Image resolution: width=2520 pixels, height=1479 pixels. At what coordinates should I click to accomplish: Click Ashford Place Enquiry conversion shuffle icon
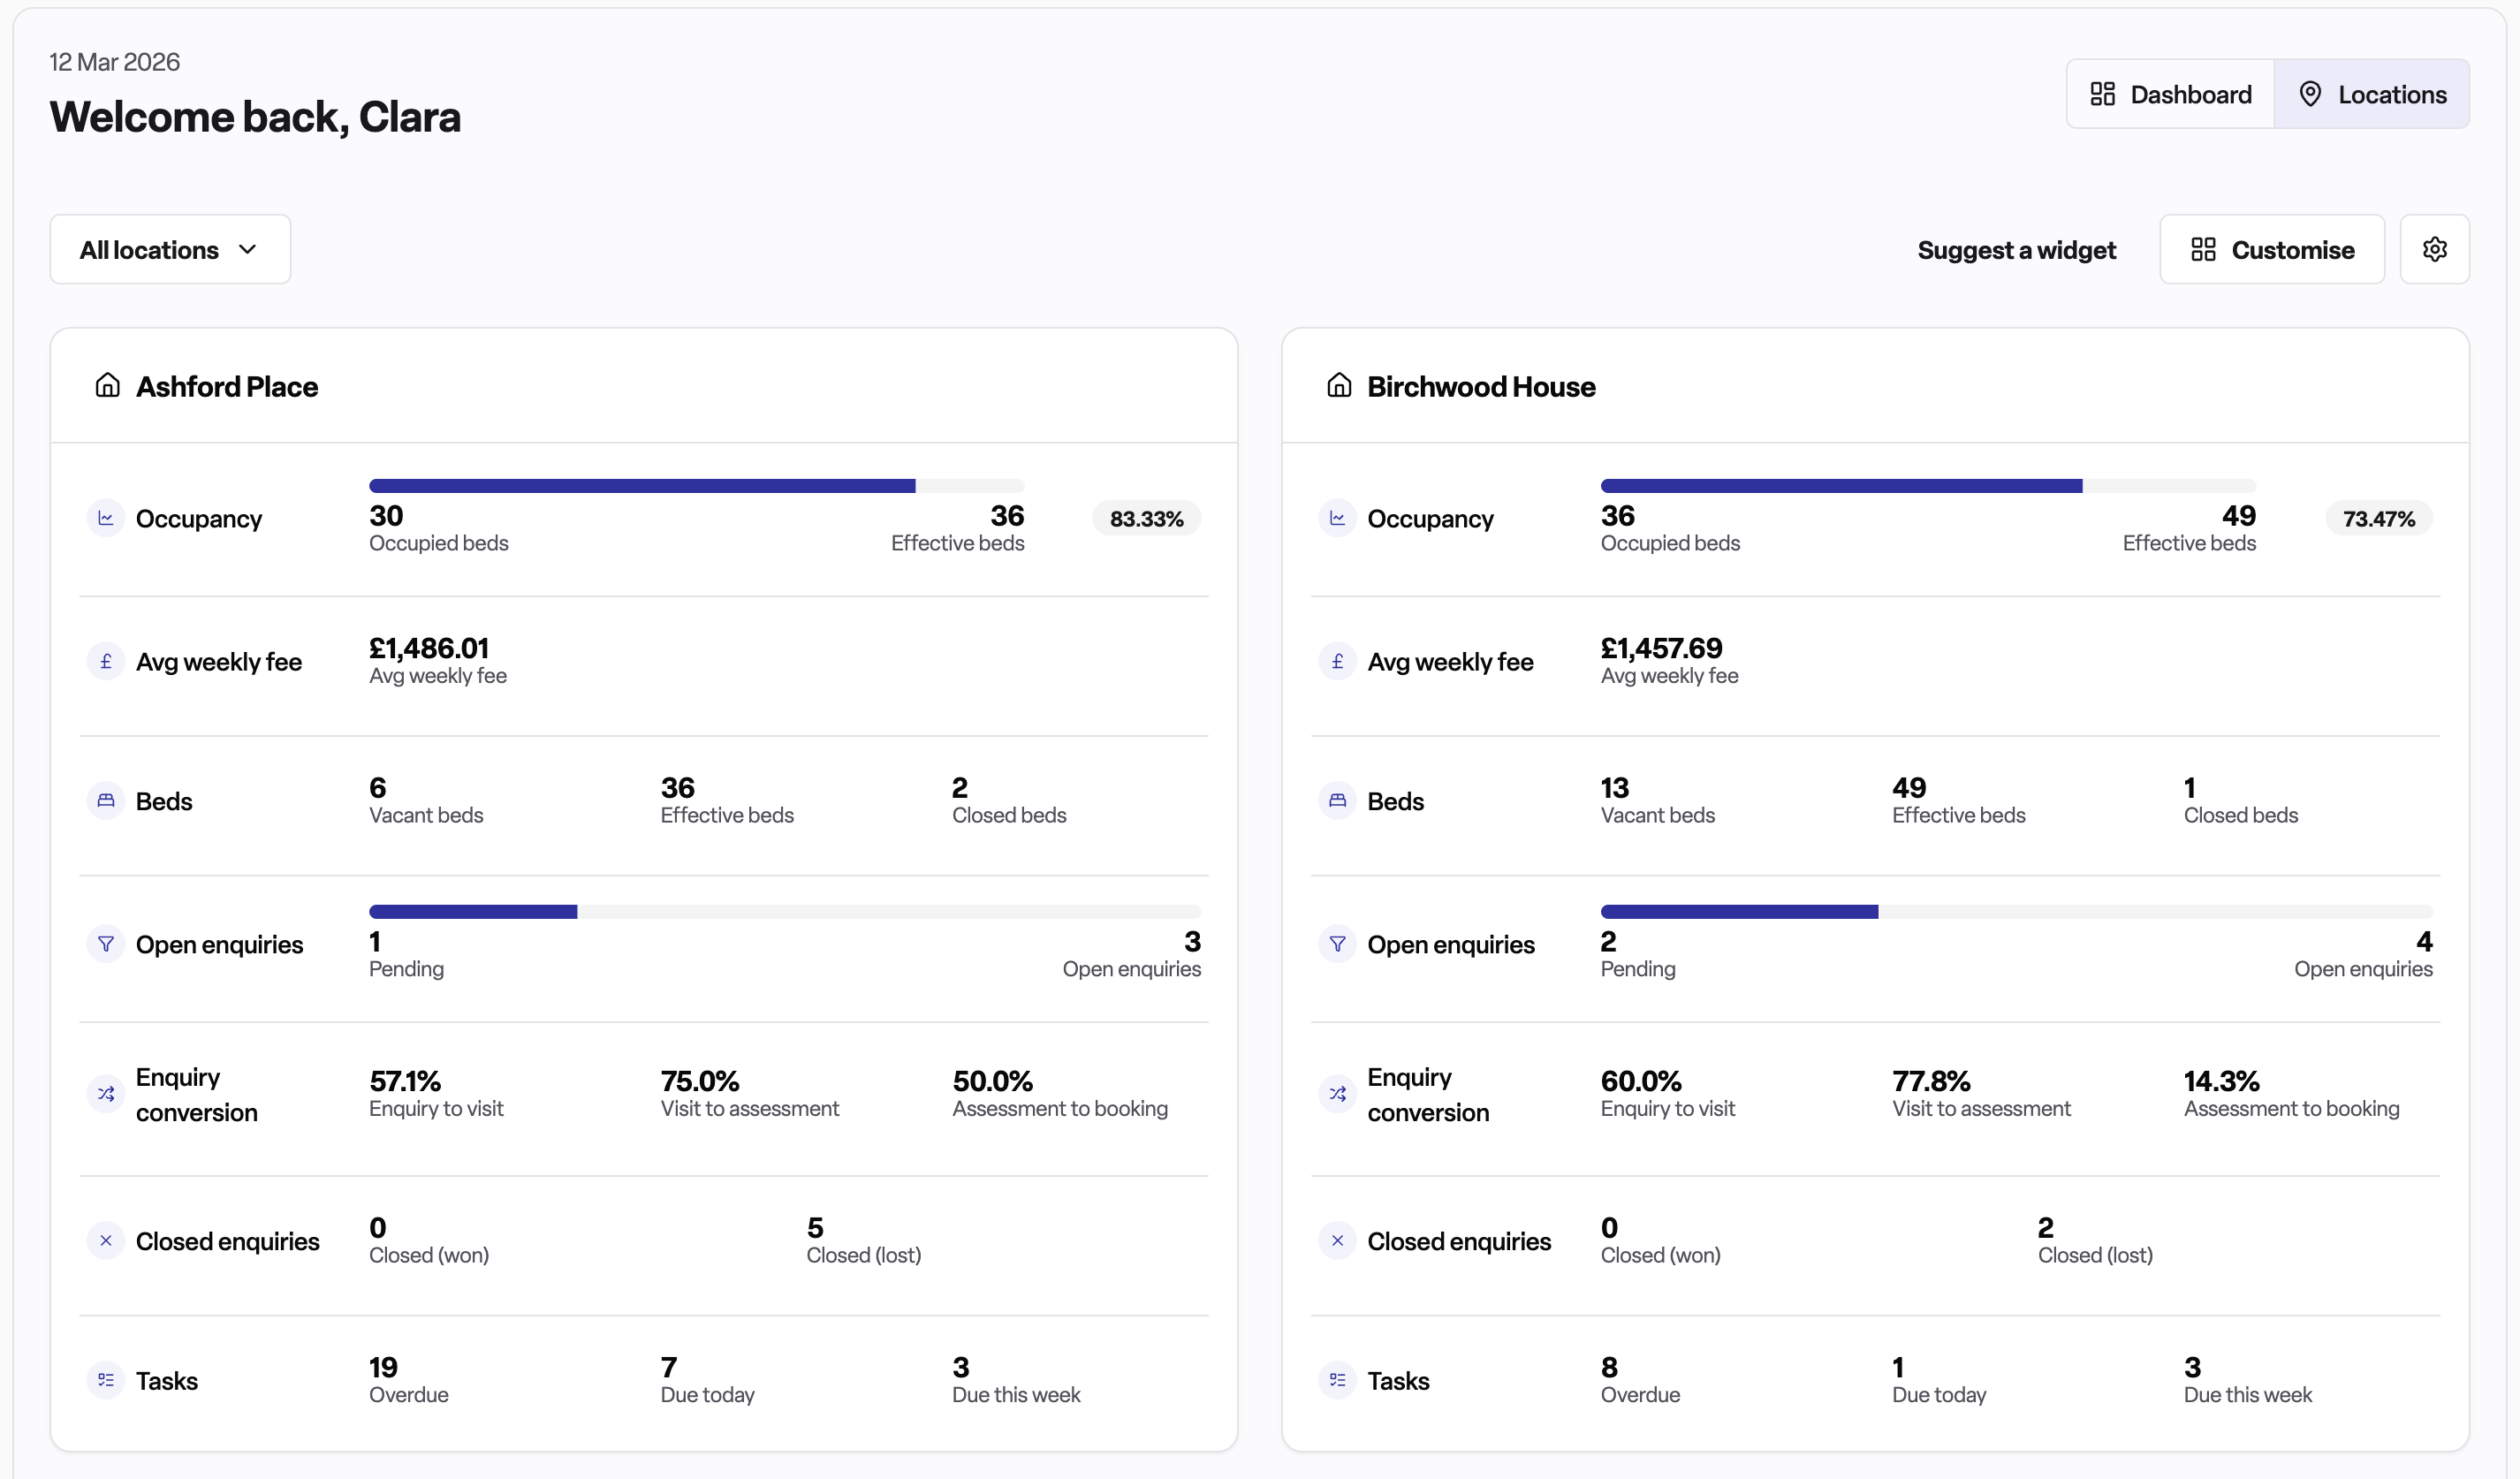106,1094
